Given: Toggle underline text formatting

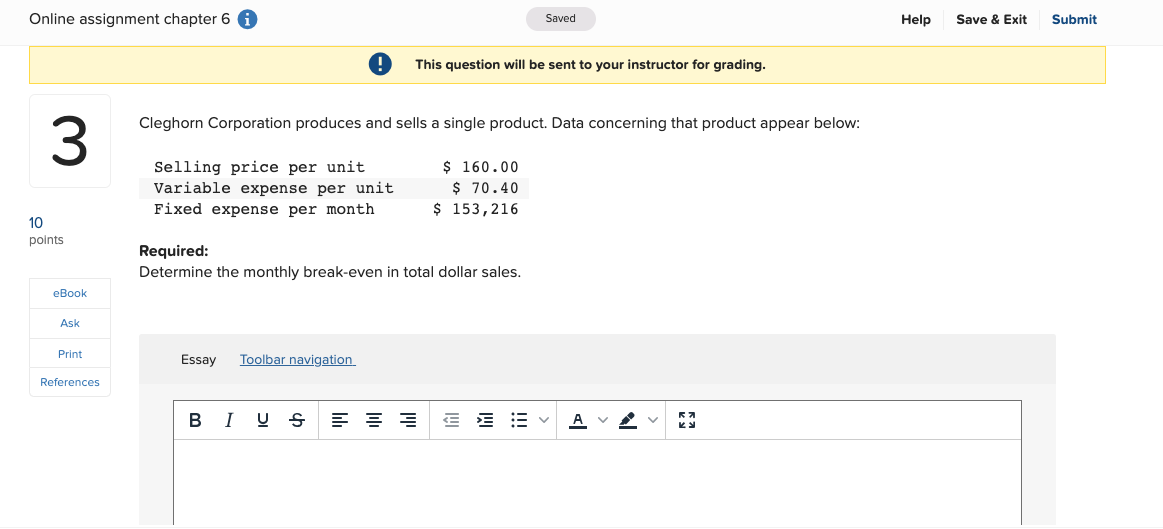Looking at the screenshot, I should (x=263, y=421).
